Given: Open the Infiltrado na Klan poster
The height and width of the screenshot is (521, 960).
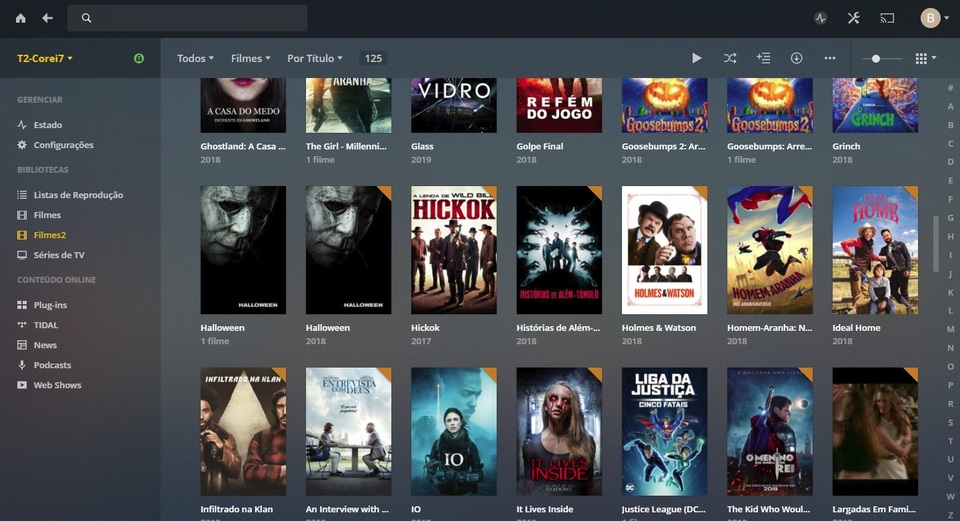Looking at the screenshot, I should click(x=243, y=432).
